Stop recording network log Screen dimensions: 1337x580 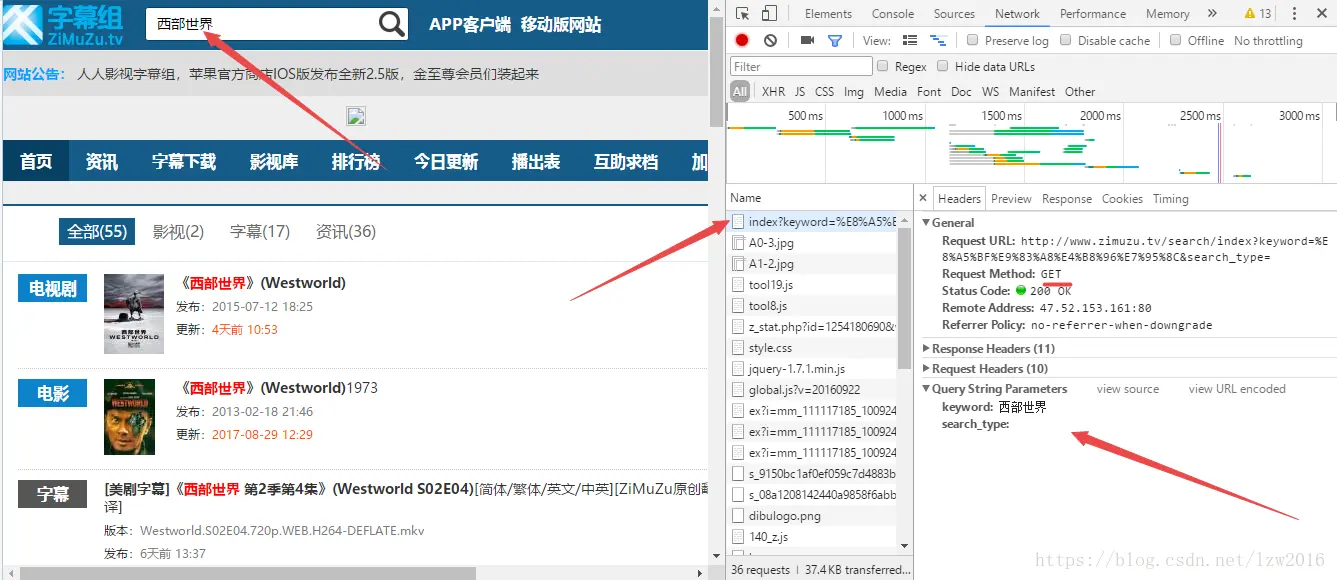click(x=742, y=40)
